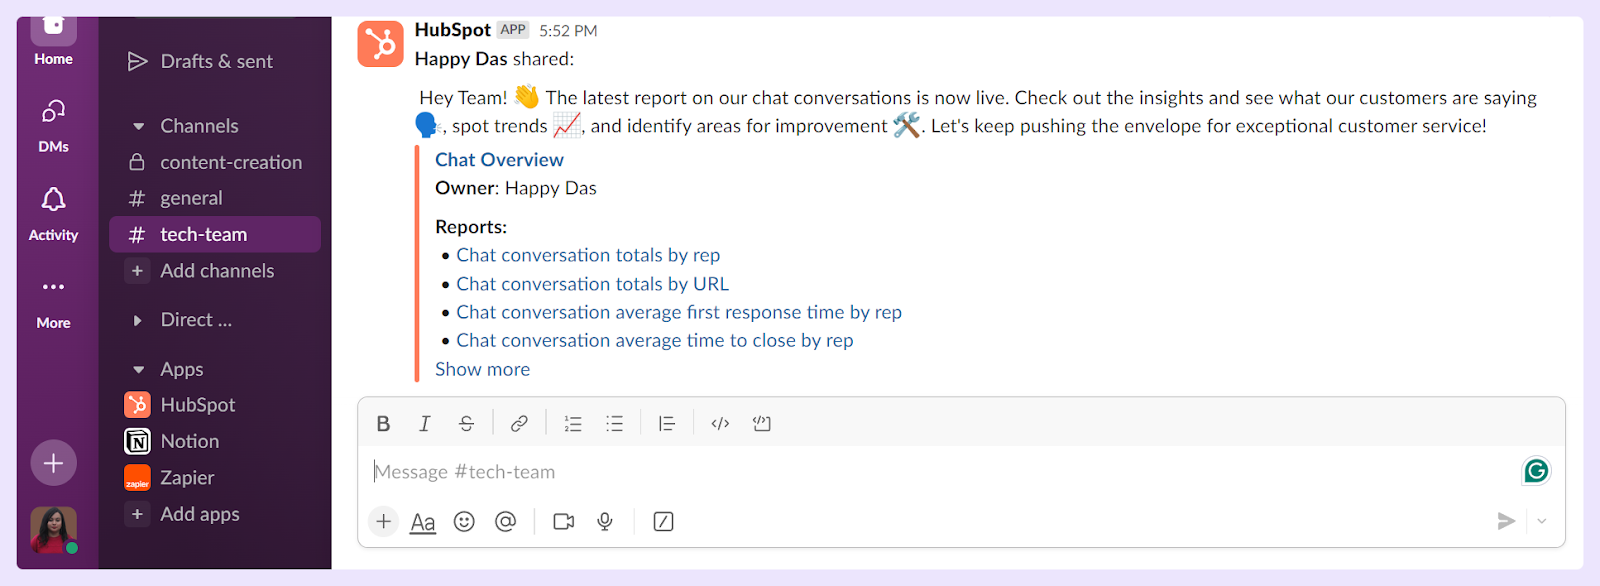
Task: Open the send options dropdown arrow
Action: click(x=1542, y=521)
